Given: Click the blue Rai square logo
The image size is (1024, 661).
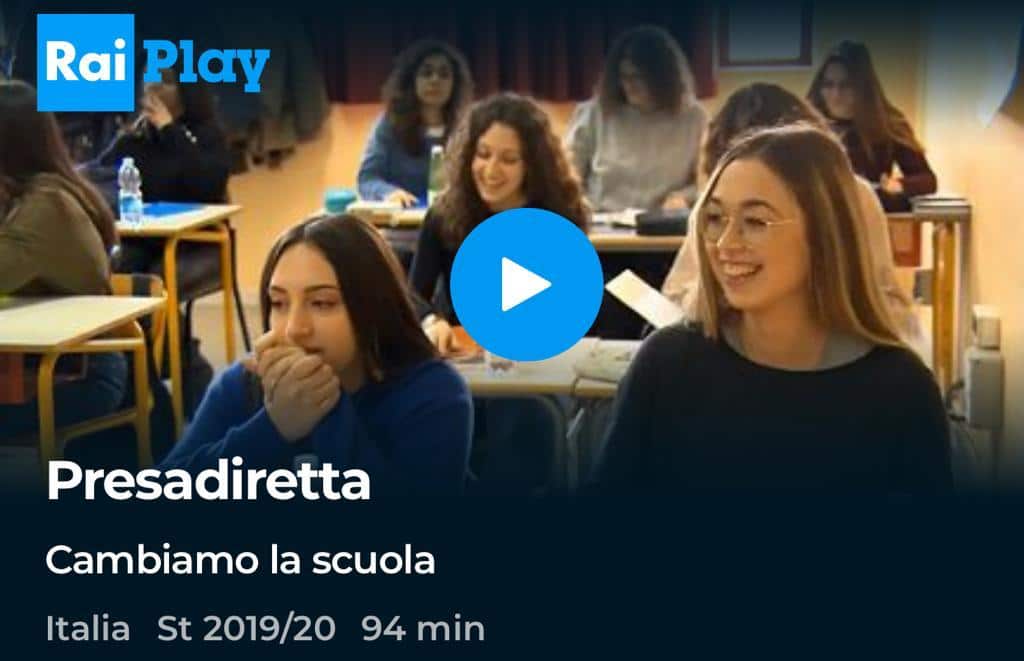Looking at the screenshot, I should click(x=86, y=63).
